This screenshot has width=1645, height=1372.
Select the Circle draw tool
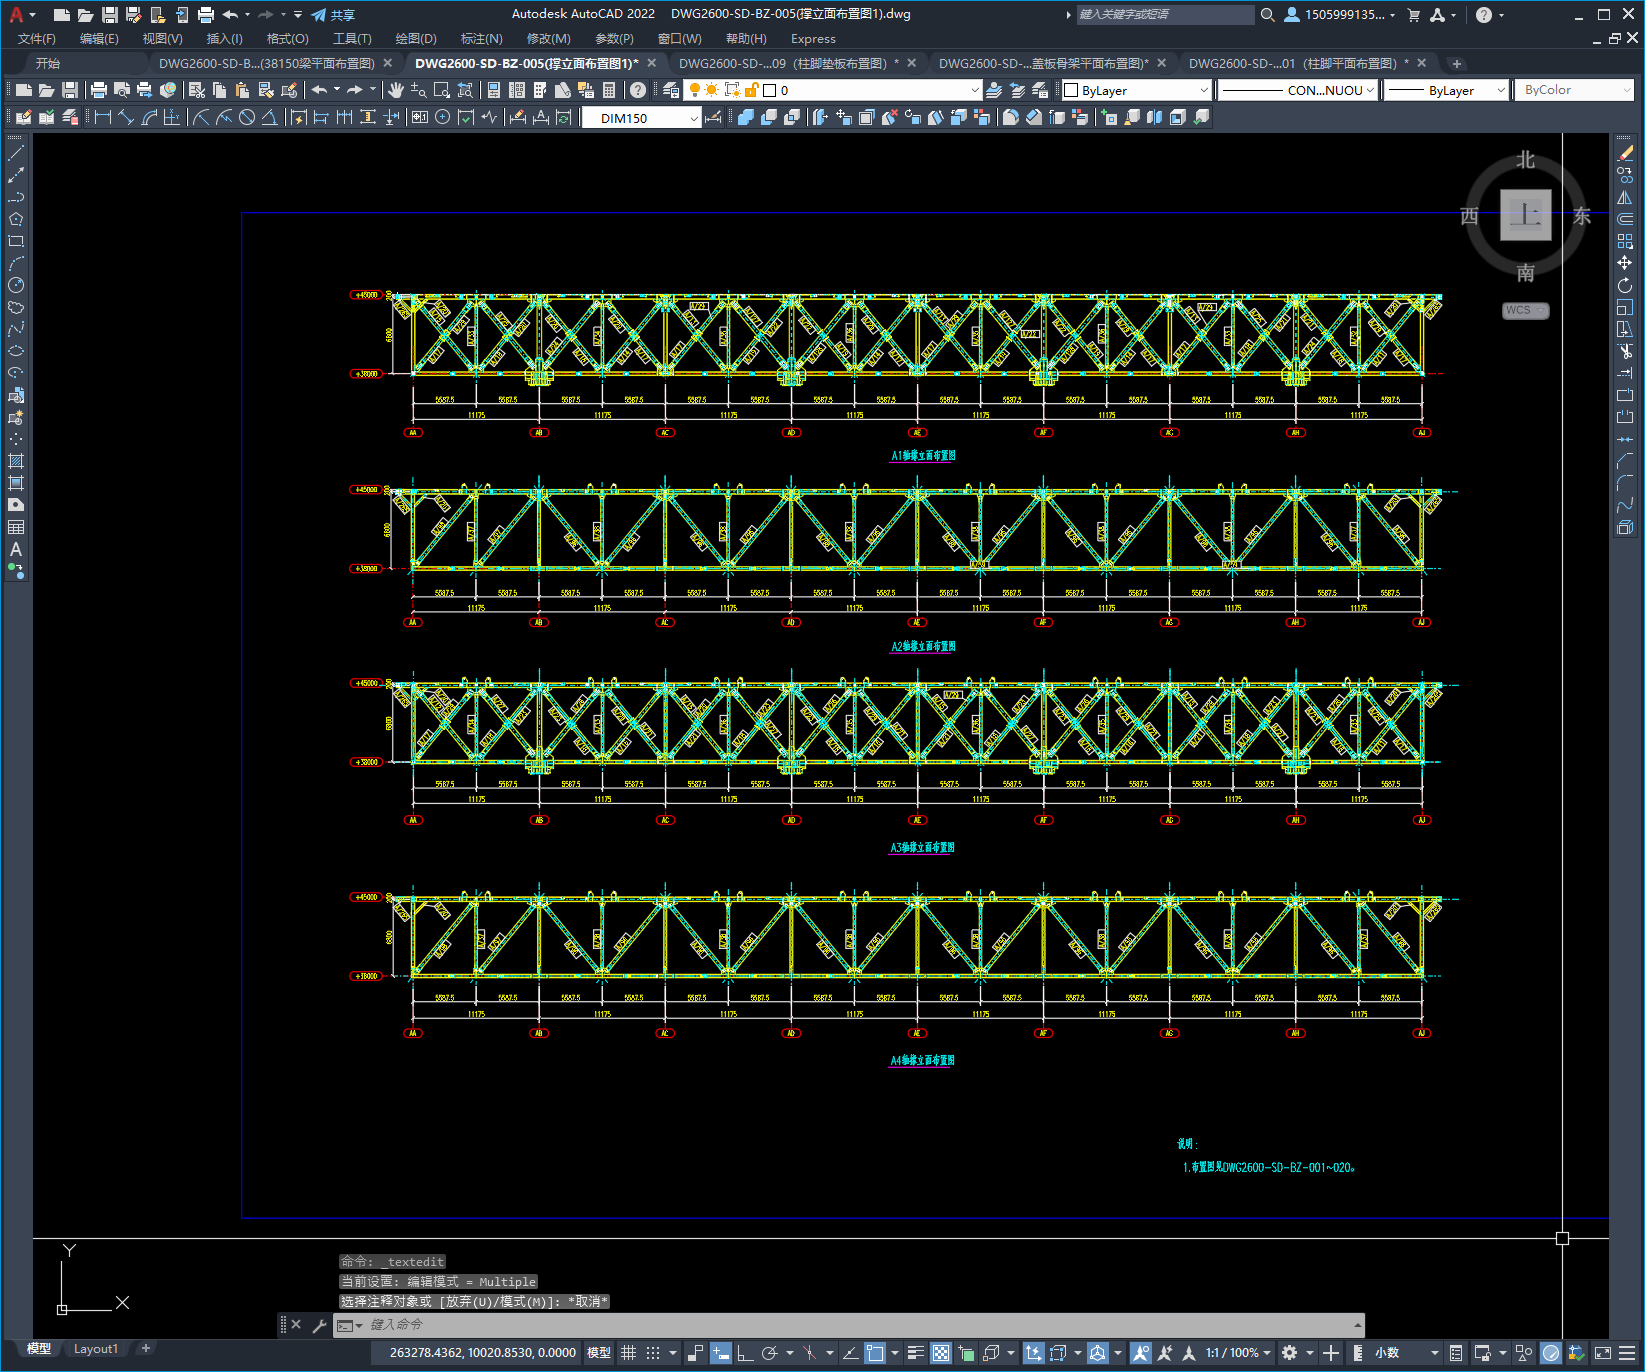(16, 285)
